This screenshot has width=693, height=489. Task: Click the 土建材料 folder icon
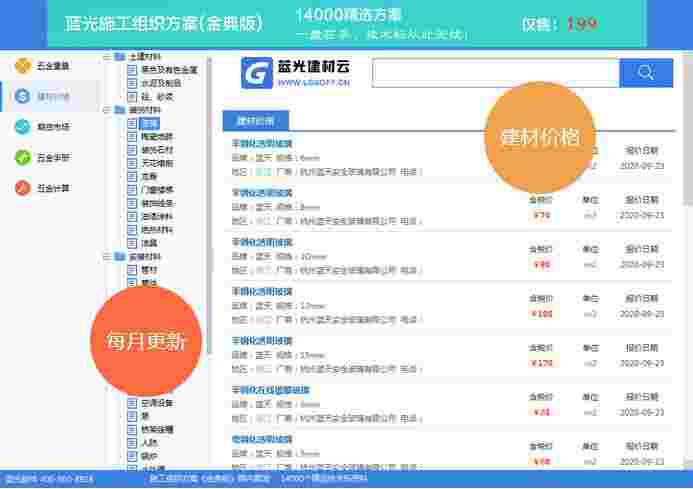point(120,57)
